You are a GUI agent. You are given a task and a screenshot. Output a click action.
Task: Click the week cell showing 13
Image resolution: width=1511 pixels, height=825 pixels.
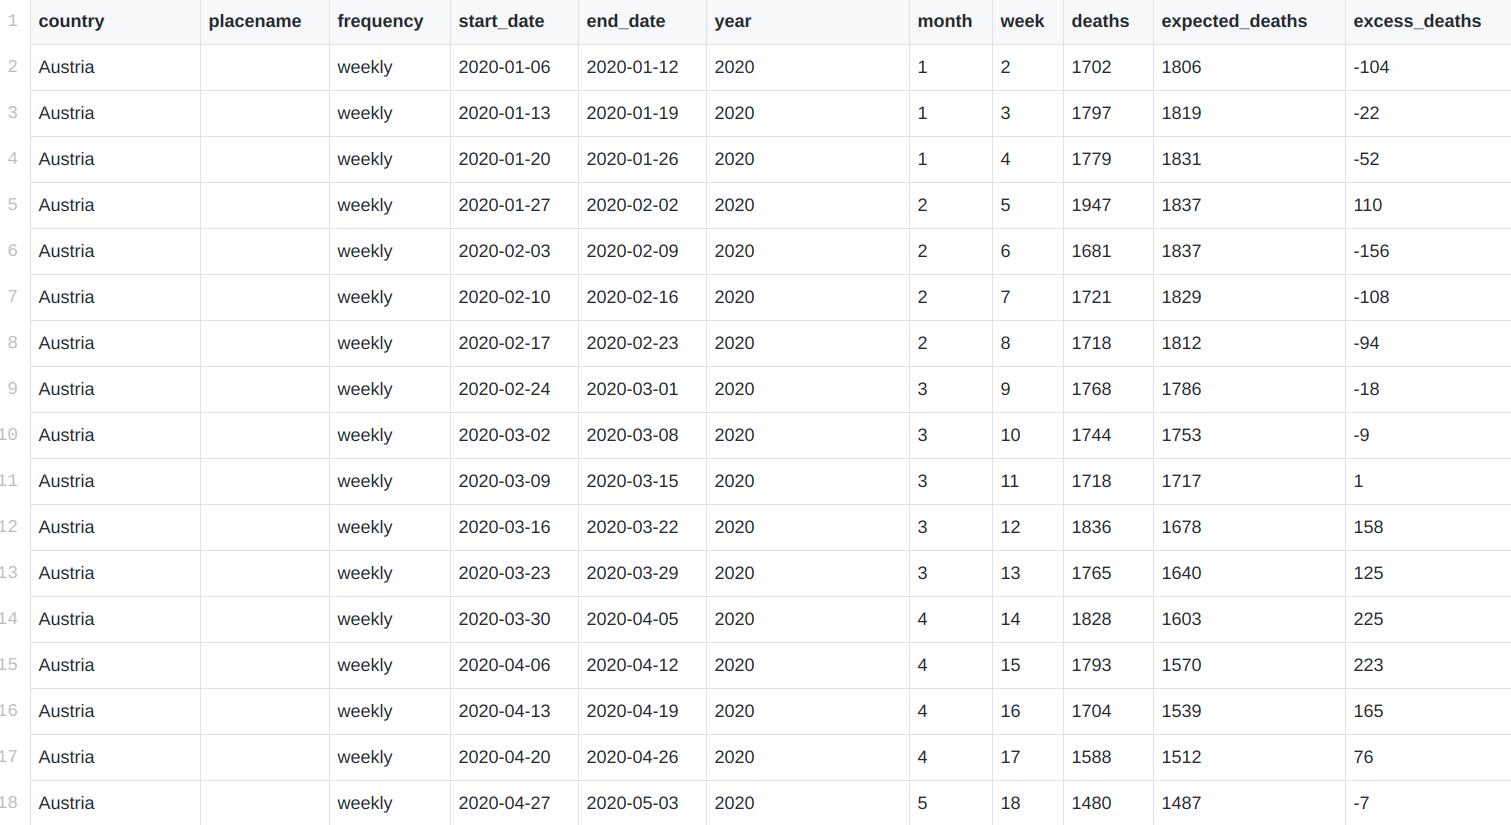coord(1010,573)
